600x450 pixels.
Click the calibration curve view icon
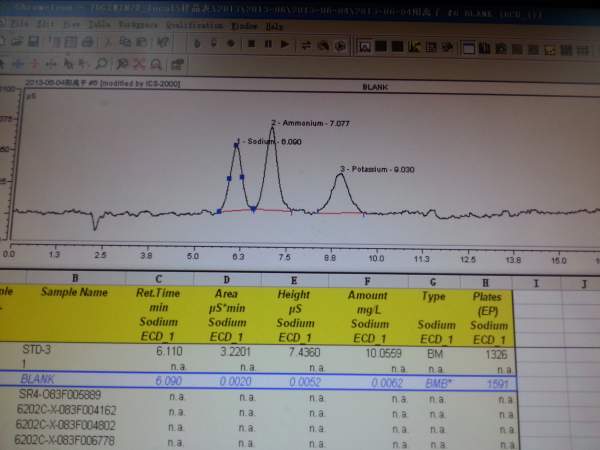coord(414,47)
